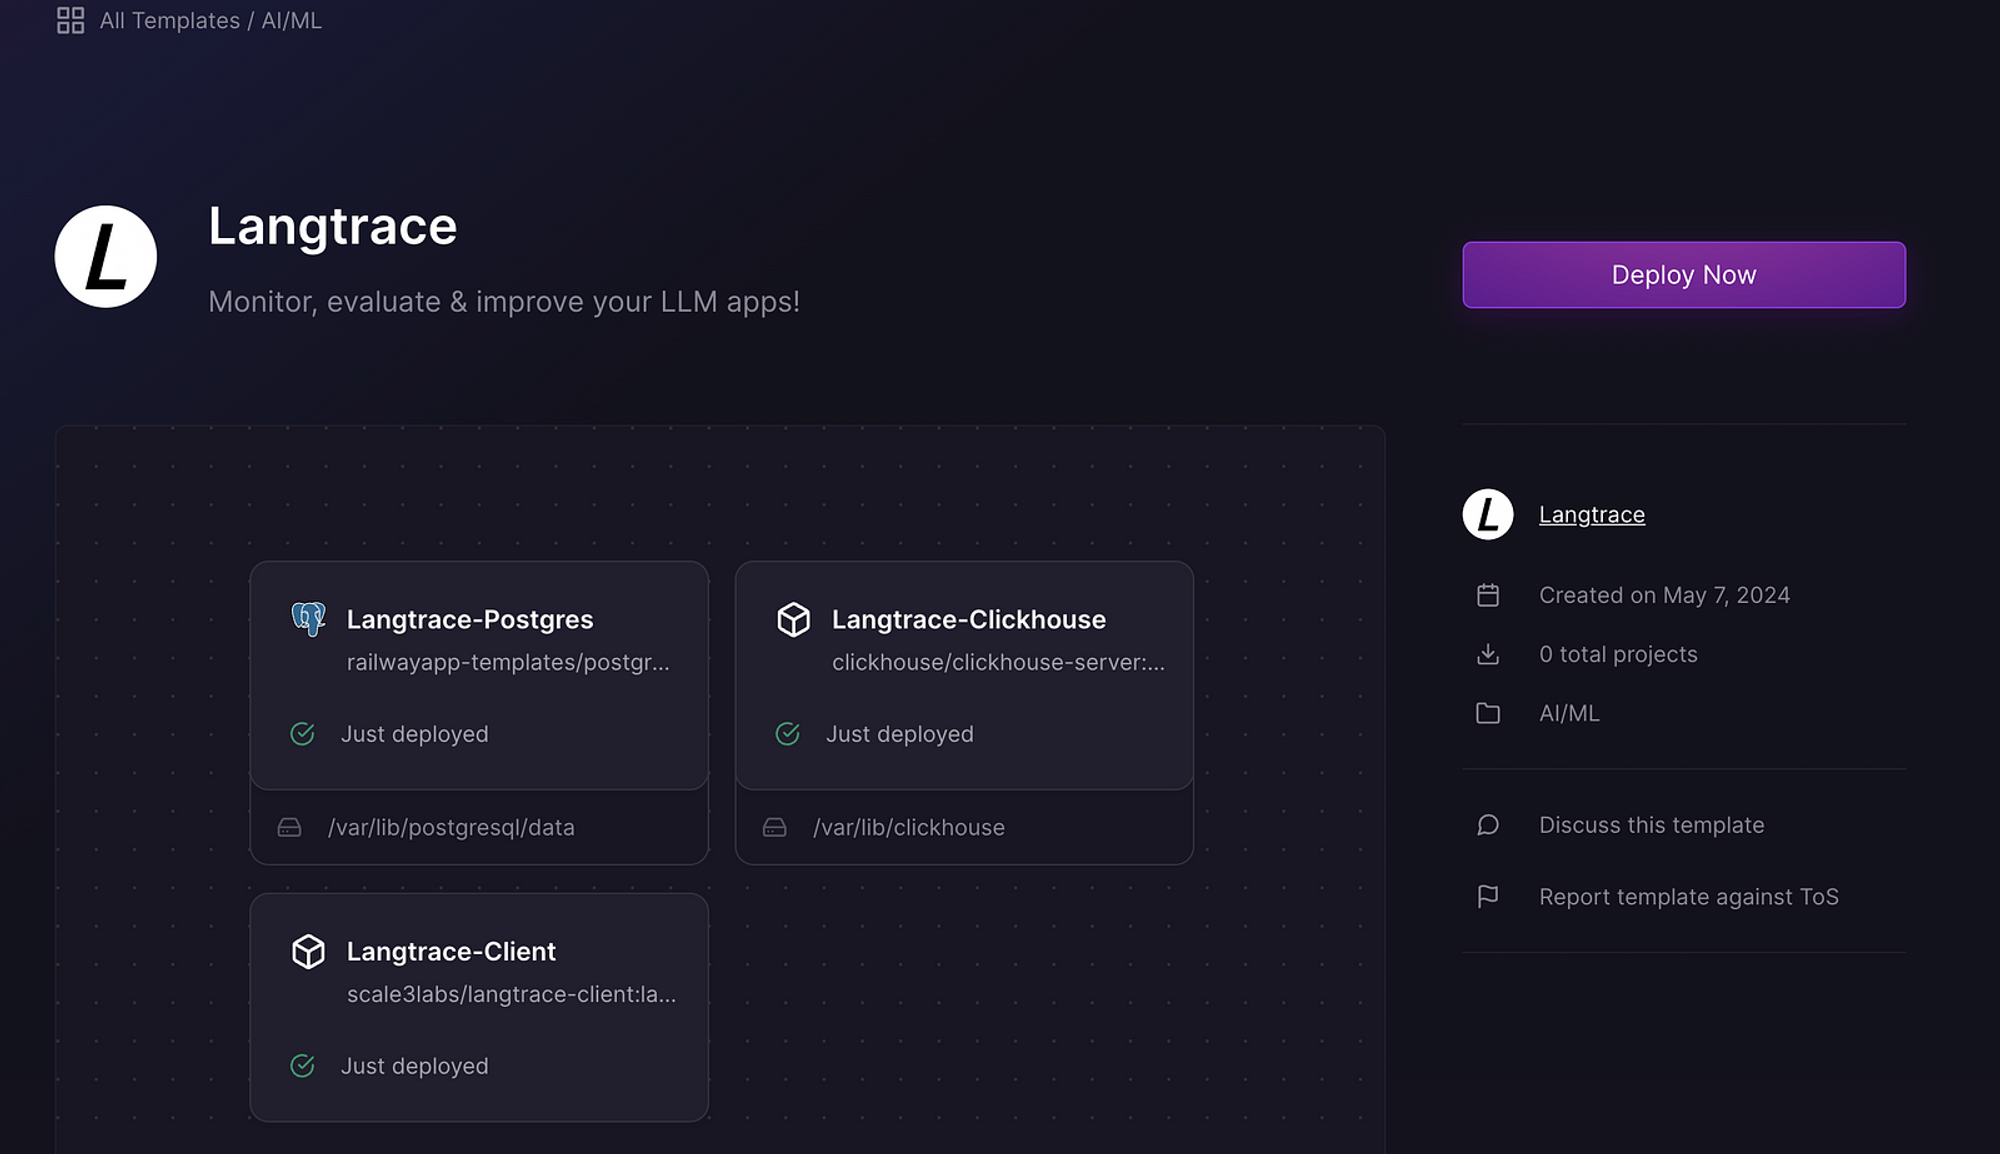The width and height of the screenshot is (2000, 1154).
Task: Click the speech bubble discuss icon
Action: click(1488, 825)
